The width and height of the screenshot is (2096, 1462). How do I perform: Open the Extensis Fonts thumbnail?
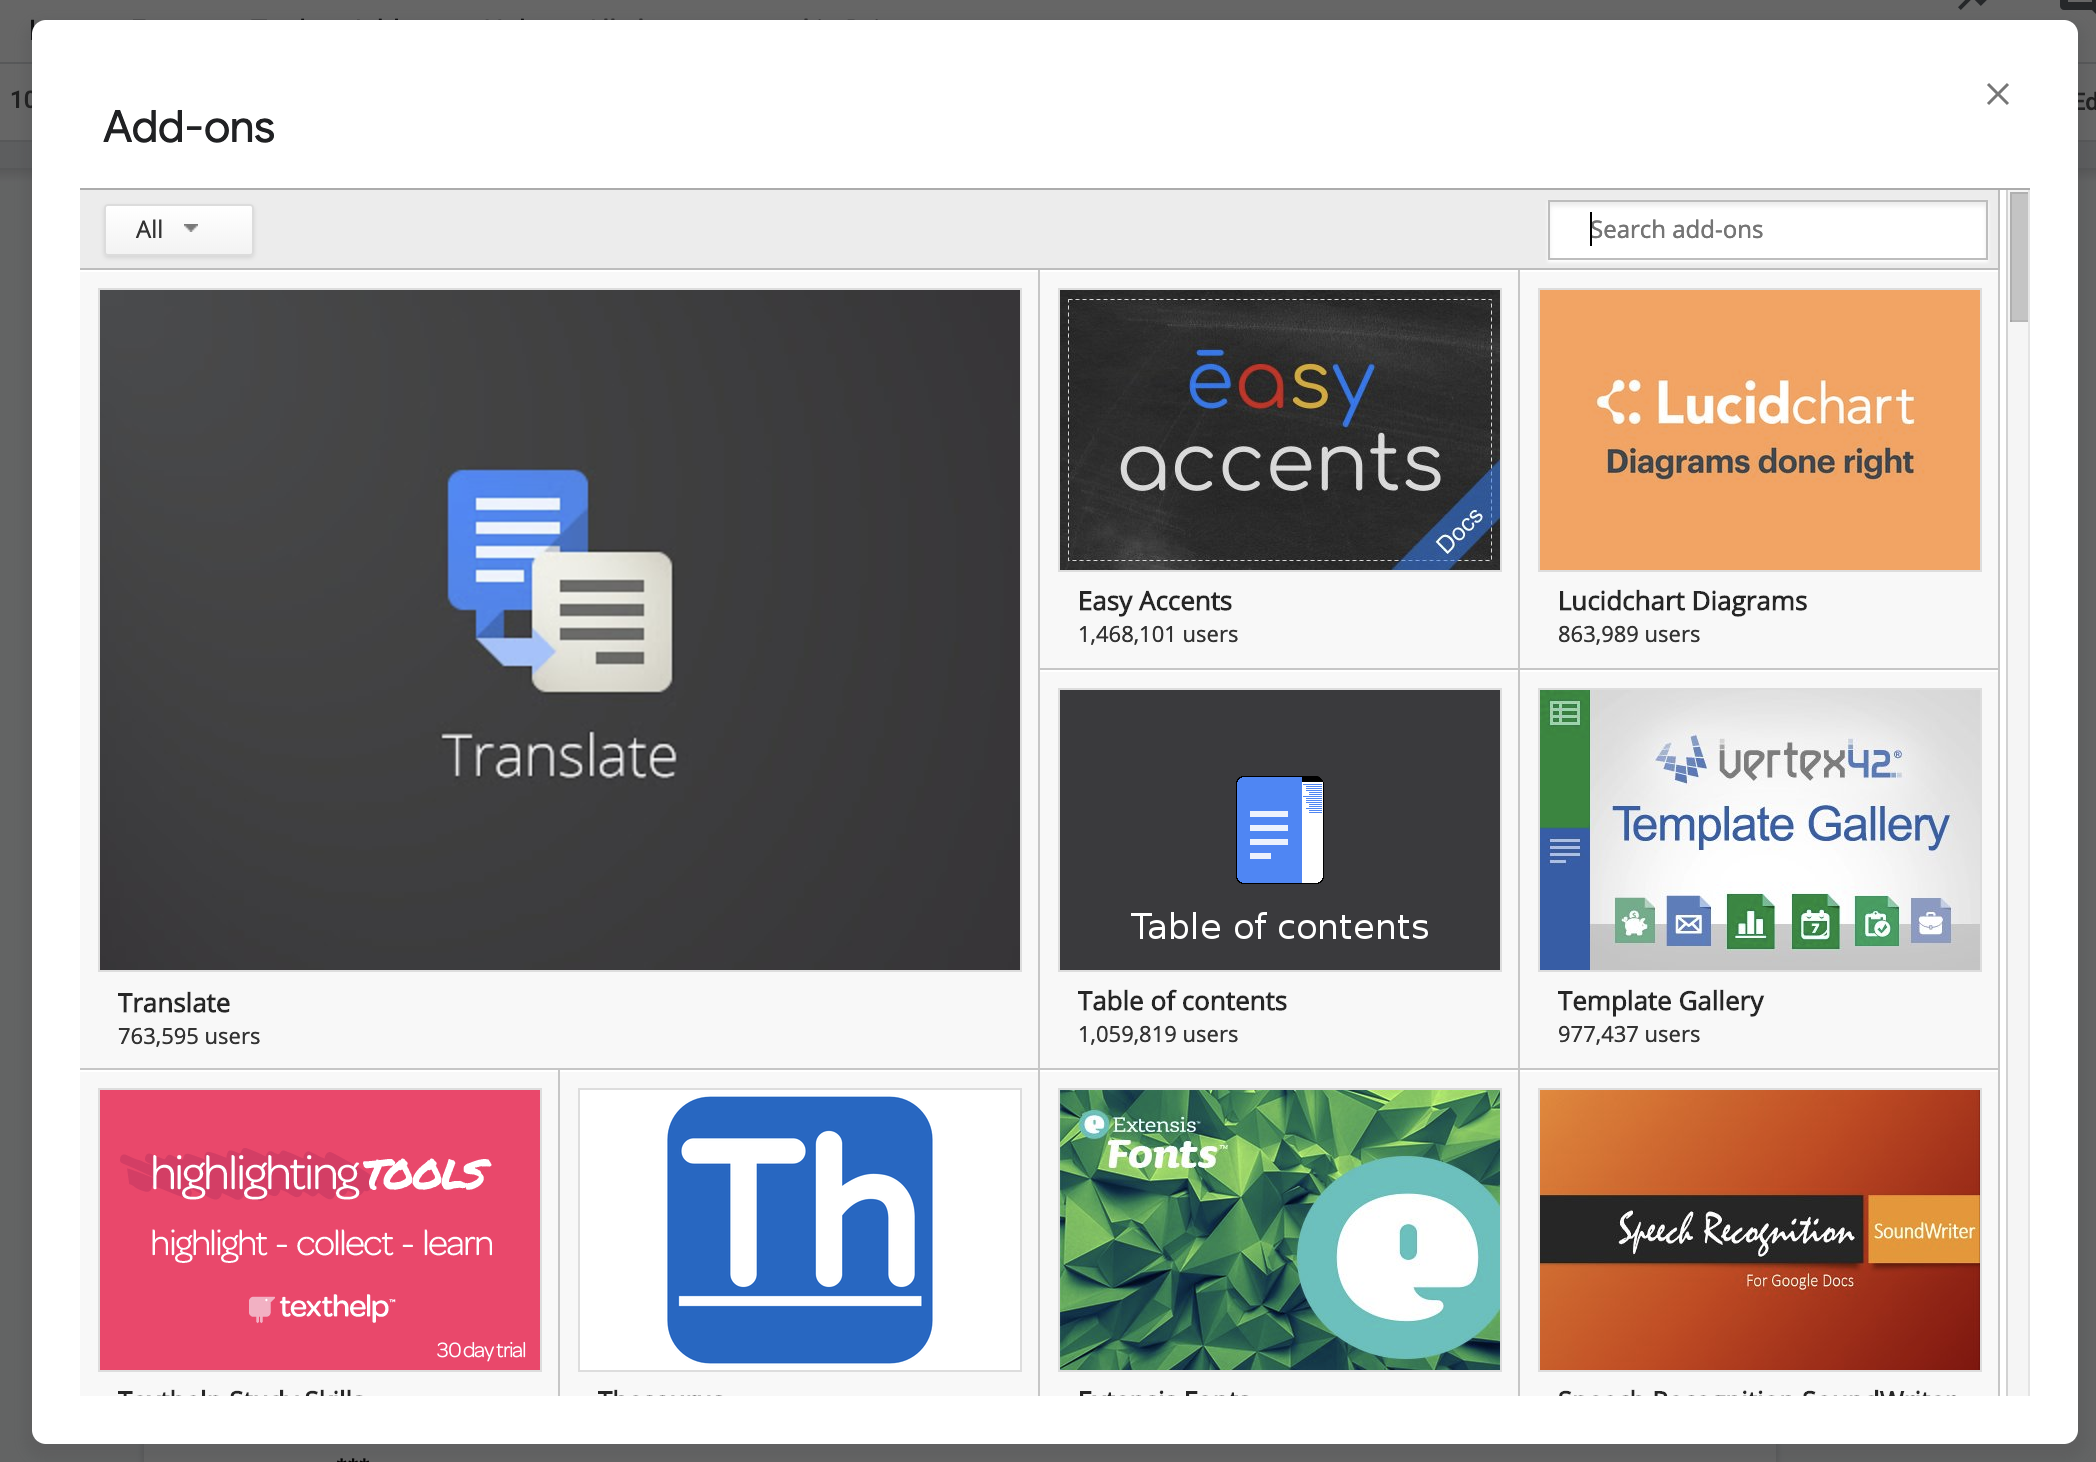1280,1230
